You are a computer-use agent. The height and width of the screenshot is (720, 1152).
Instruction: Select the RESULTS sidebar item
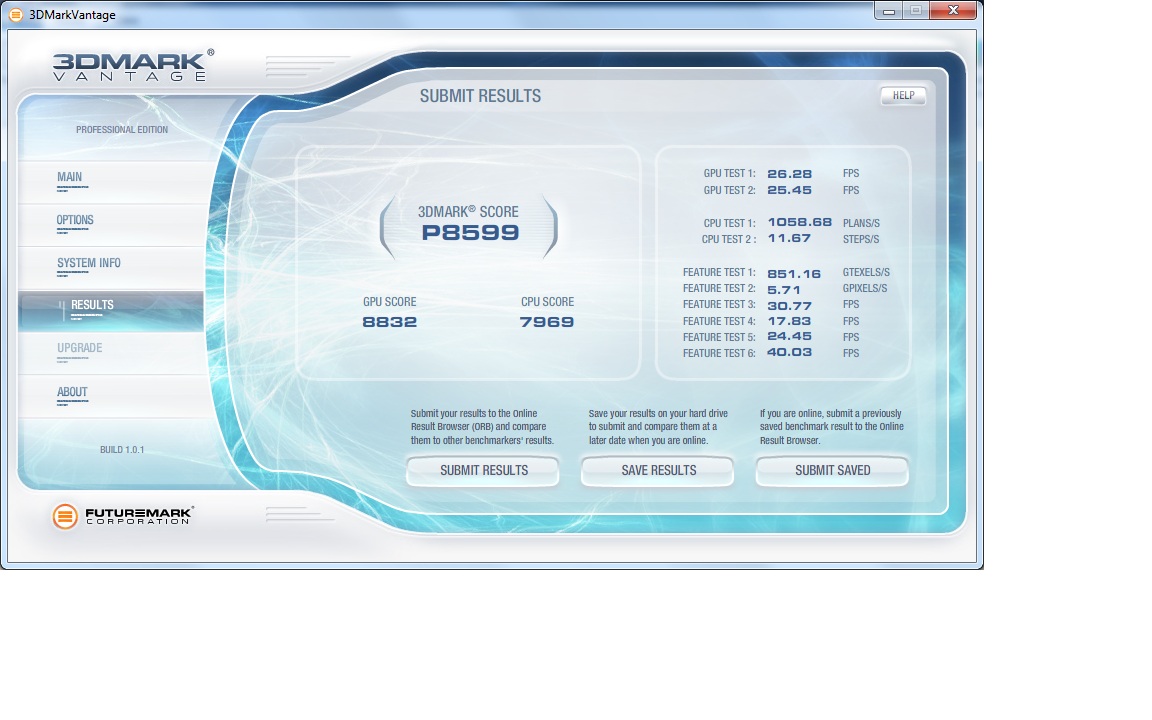click(x=111, y=310)
